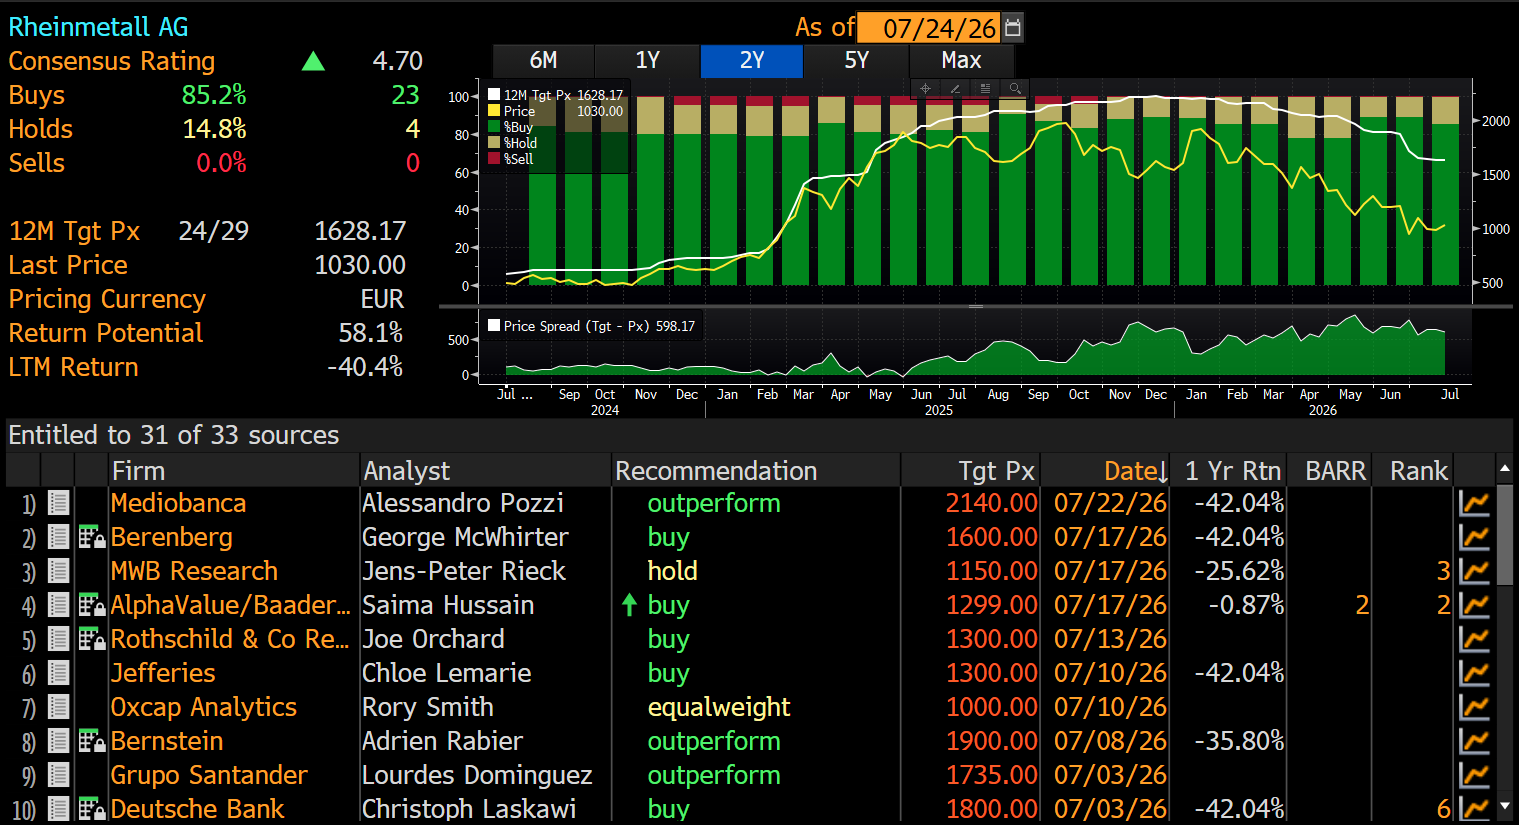Click the locked model icon beside Berenberg
The width and height of the screenshot is (1519, 825).
(92, 537)
